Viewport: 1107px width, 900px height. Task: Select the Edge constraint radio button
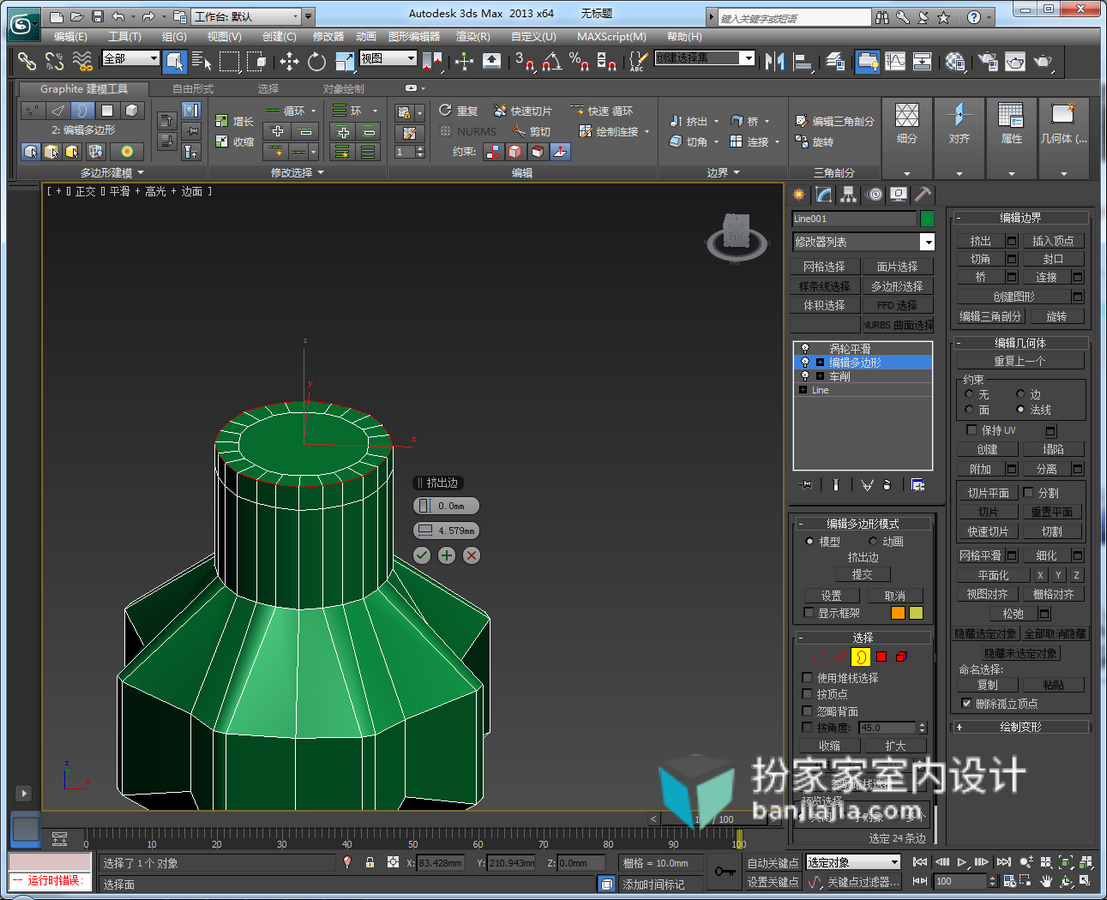pyautogui.click(x=1020, y=394)
